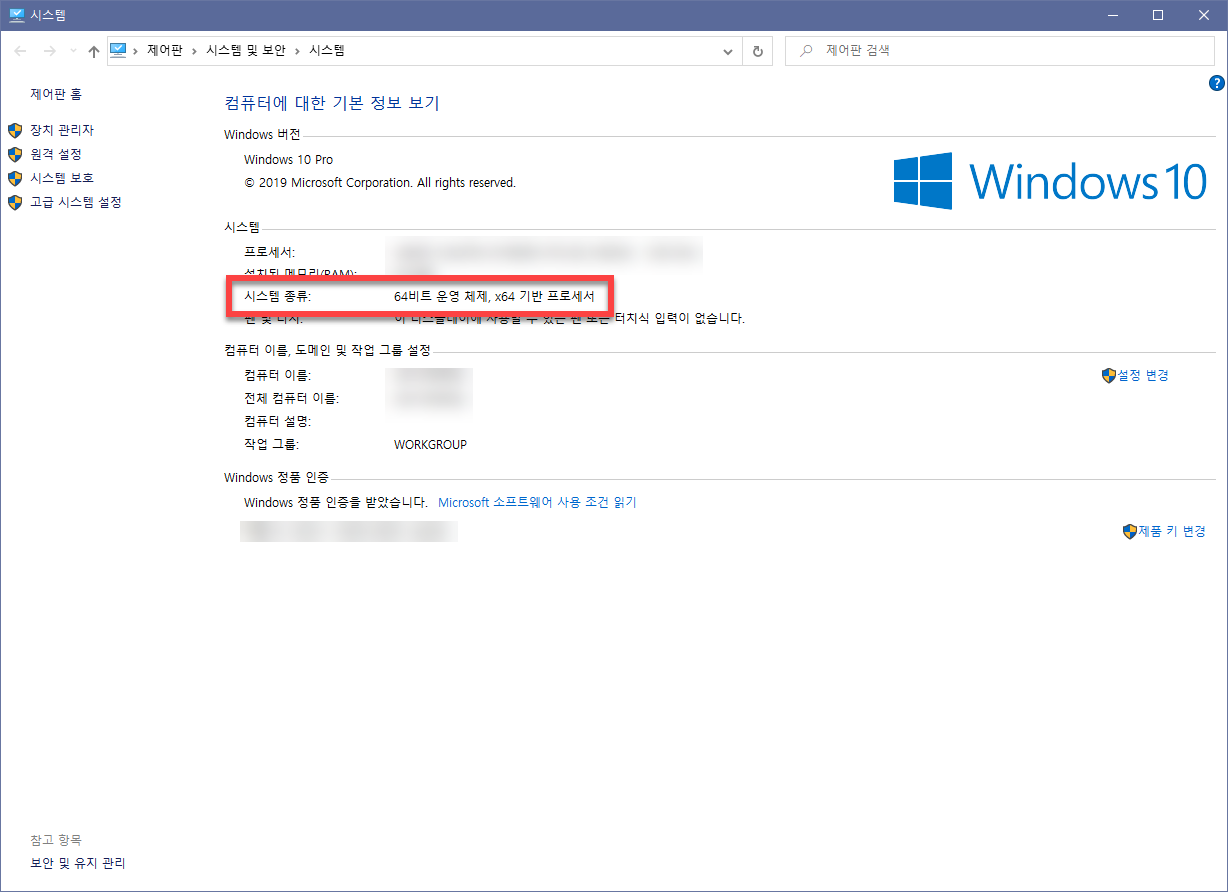
Task: Select 시스템 breadcrumb segment
Action: pos(327,50)
